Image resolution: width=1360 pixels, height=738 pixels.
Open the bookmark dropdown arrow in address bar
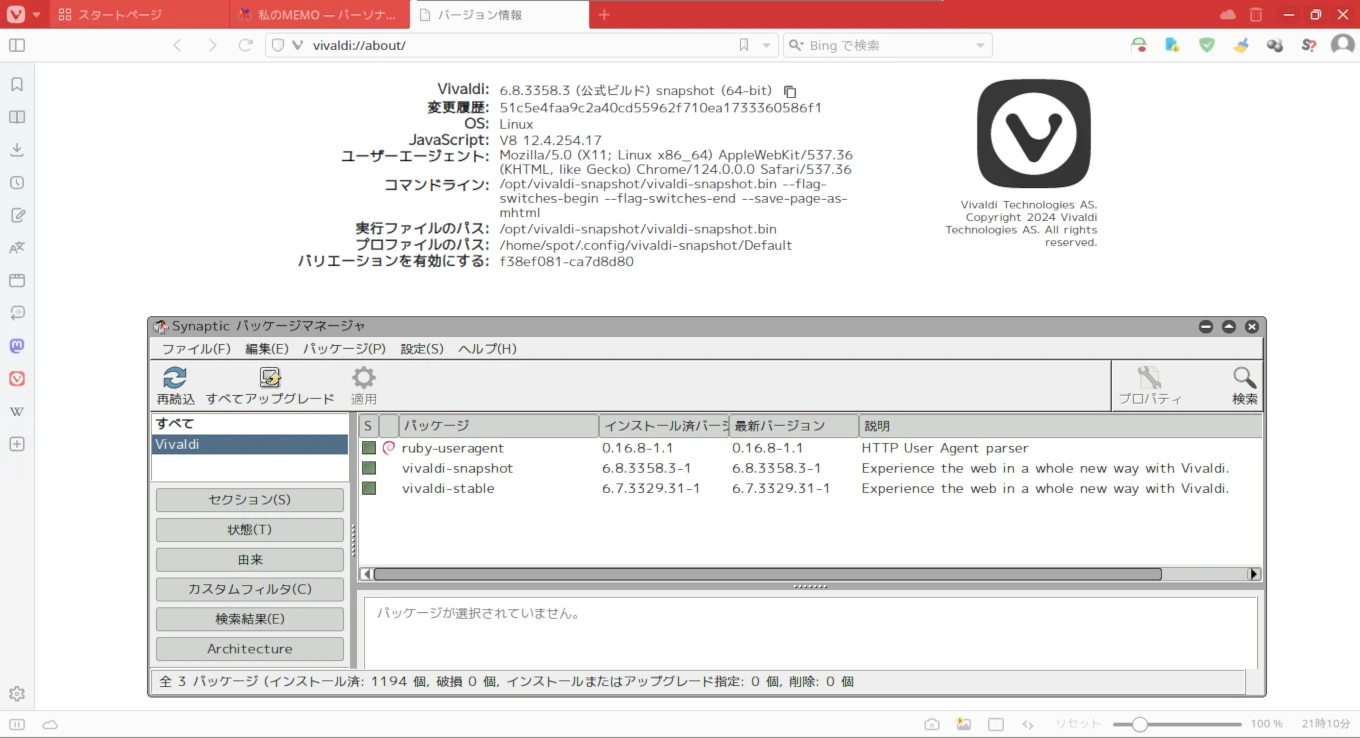[x=767, y=46]
